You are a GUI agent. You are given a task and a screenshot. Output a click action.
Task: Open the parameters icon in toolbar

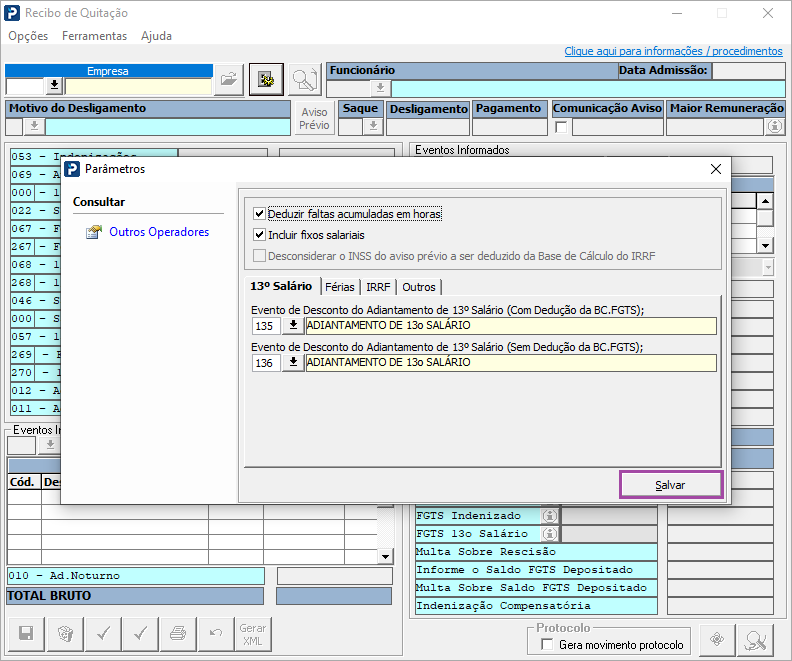pyautogui.click(x=265, y=80)
